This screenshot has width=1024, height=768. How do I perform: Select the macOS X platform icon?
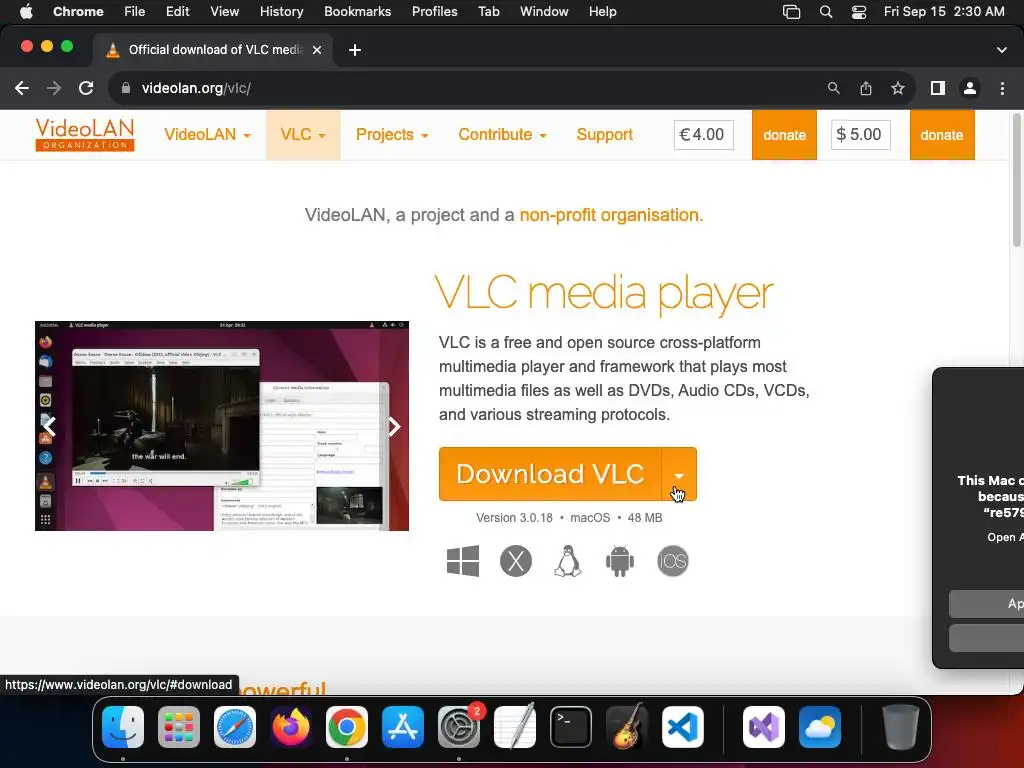(x=516, y=561)
